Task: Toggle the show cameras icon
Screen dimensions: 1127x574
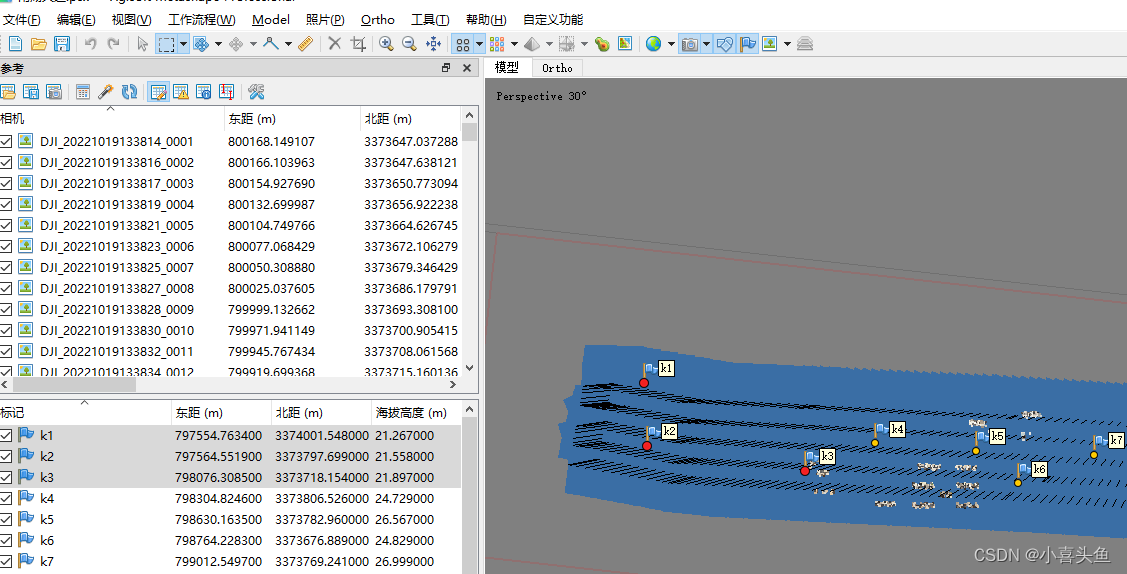Action: tap(689, 45)
